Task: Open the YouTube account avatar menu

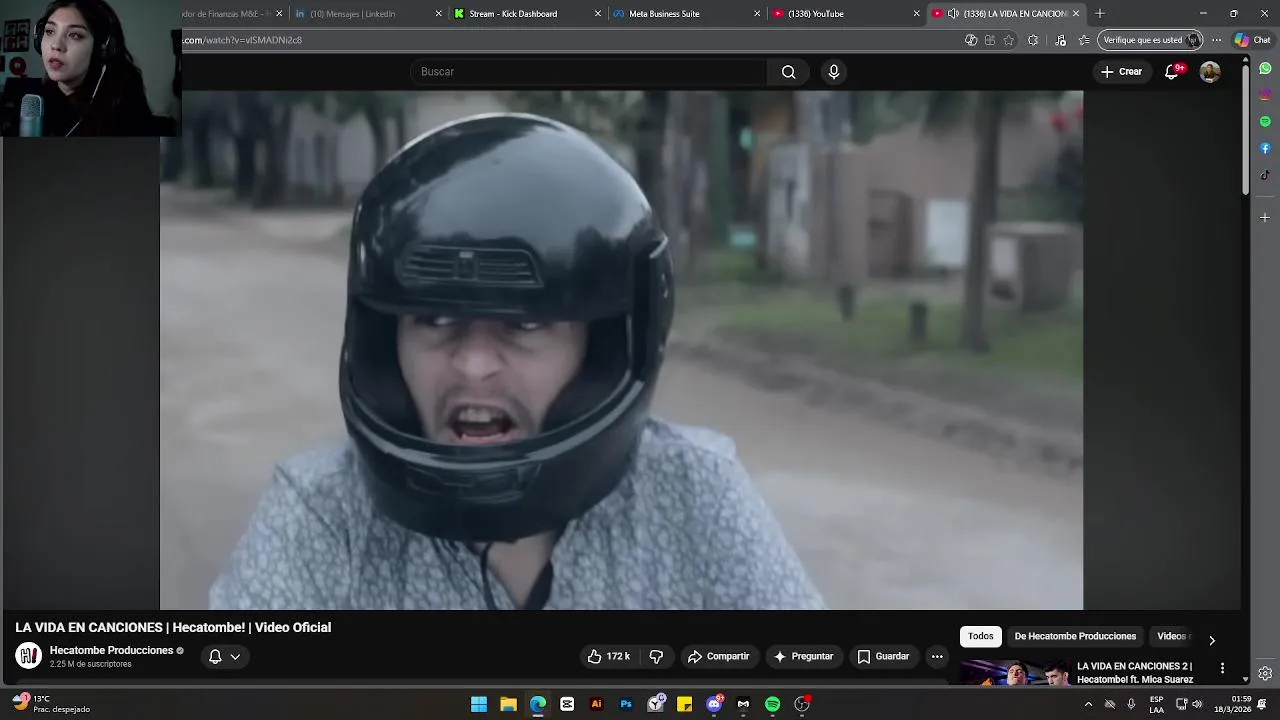Action: coord(1210,72)
